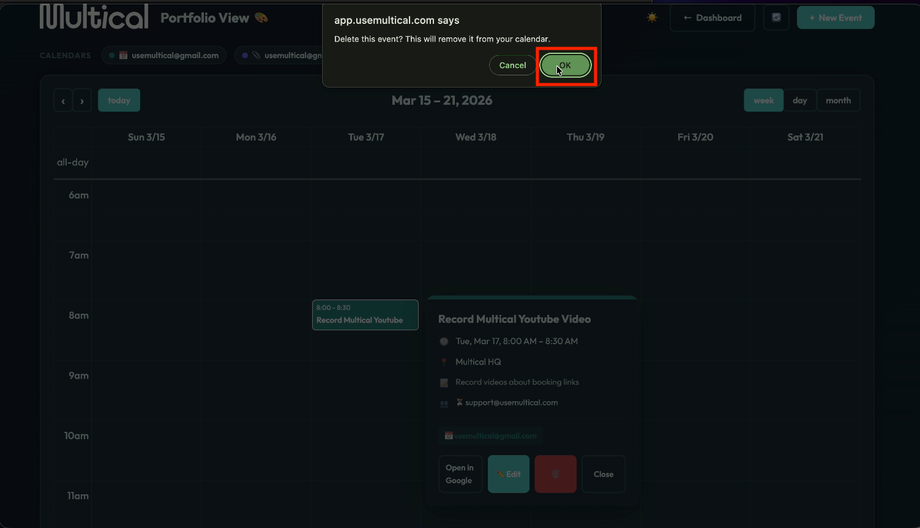The height and width of the screenshot is (528, 920).
Task: Click the clock icon beside event time
Action: pyautogui.click(x=444, y=341)
